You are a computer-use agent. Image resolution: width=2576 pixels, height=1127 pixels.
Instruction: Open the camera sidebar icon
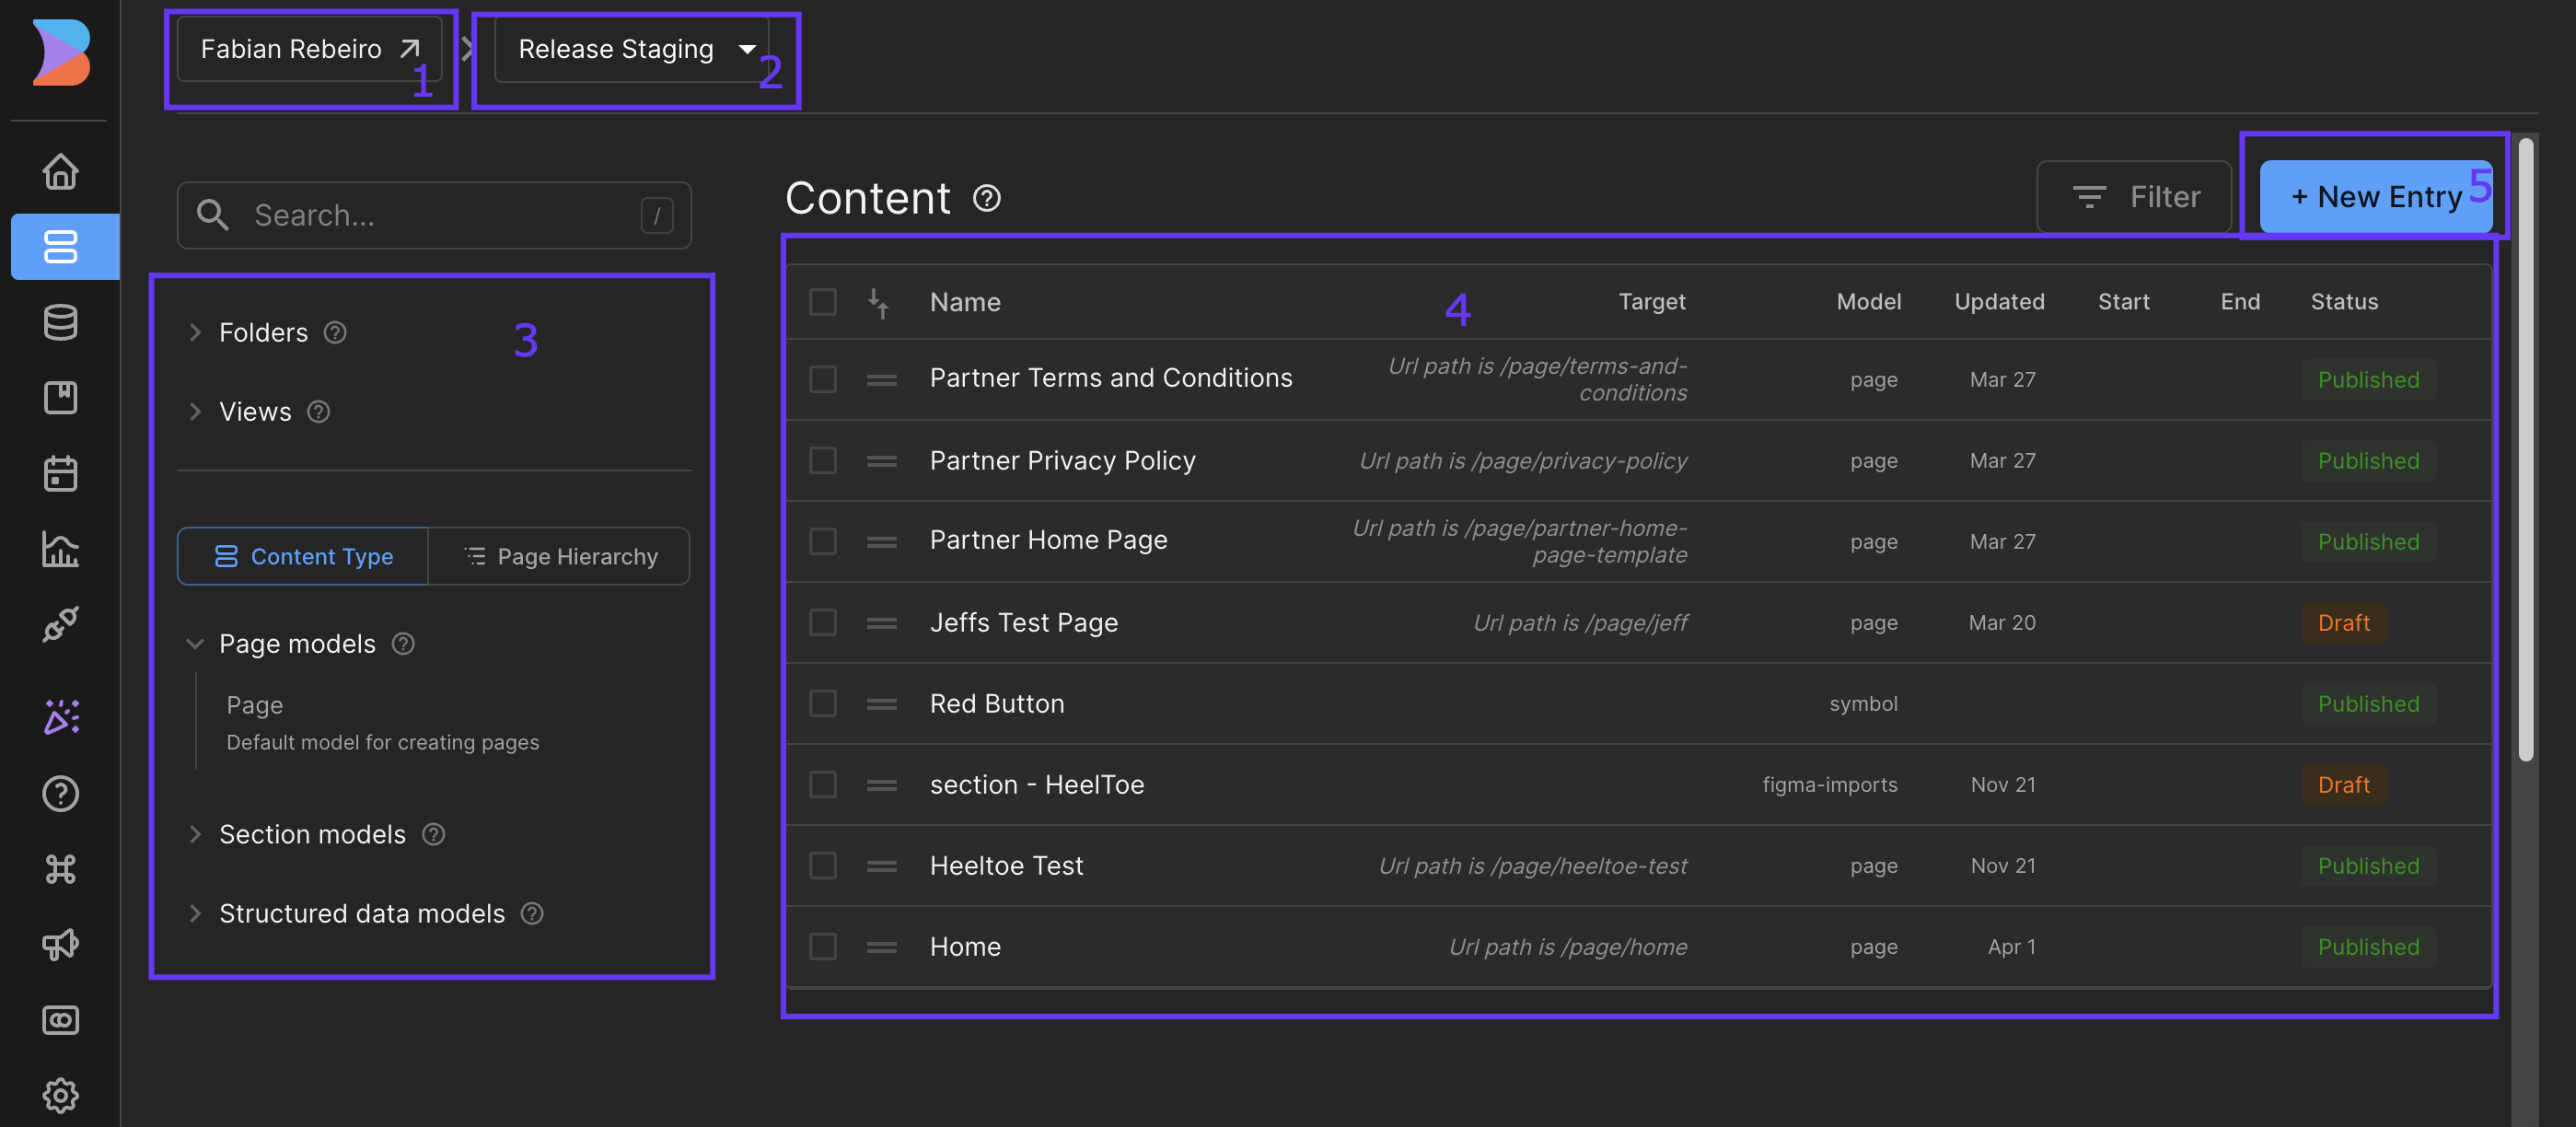(61, 1020)
